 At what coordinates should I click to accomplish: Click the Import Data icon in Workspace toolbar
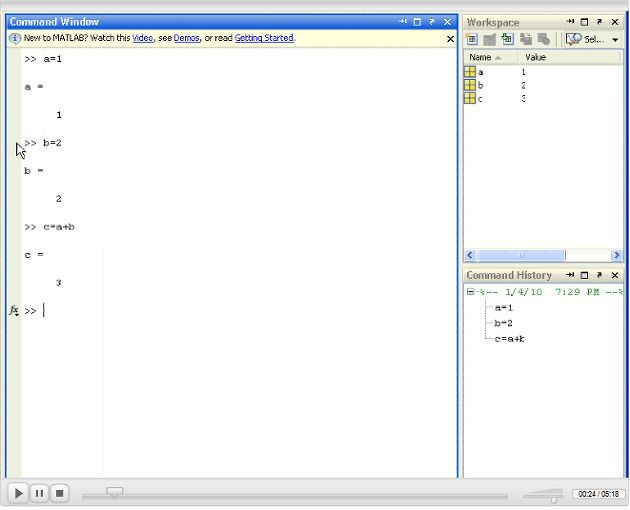[x=507, y=39]
